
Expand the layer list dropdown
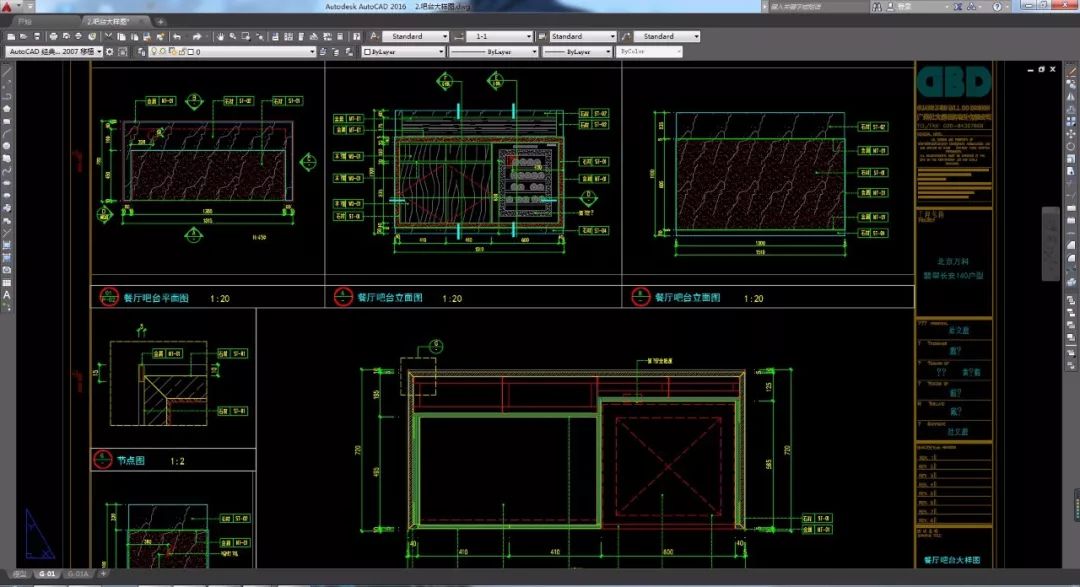(x=311, y=51)
